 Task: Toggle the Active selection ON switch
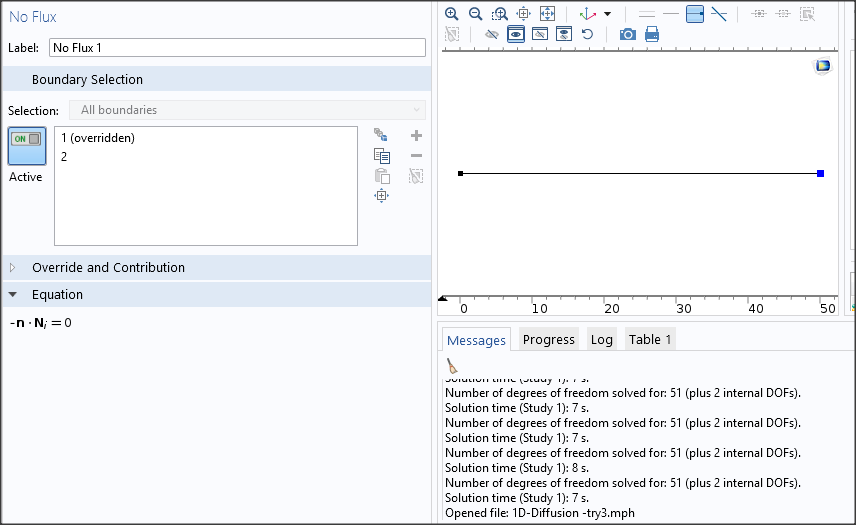tap(26, 140)
